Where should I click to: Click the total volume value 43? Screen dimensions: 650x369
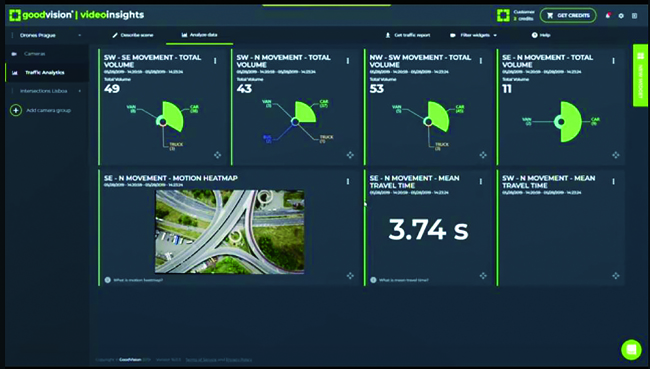(244, 89)
